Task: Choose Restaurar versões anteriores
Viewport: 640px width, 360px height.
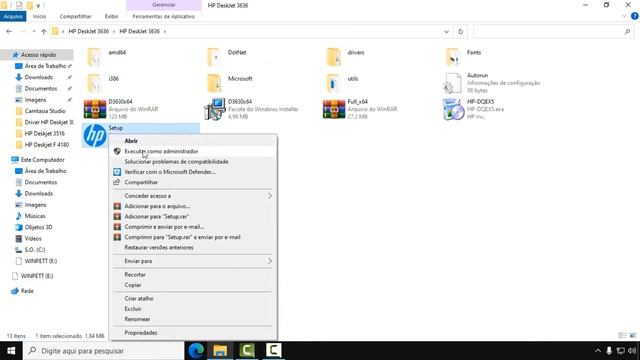Action: coord(193,247)
